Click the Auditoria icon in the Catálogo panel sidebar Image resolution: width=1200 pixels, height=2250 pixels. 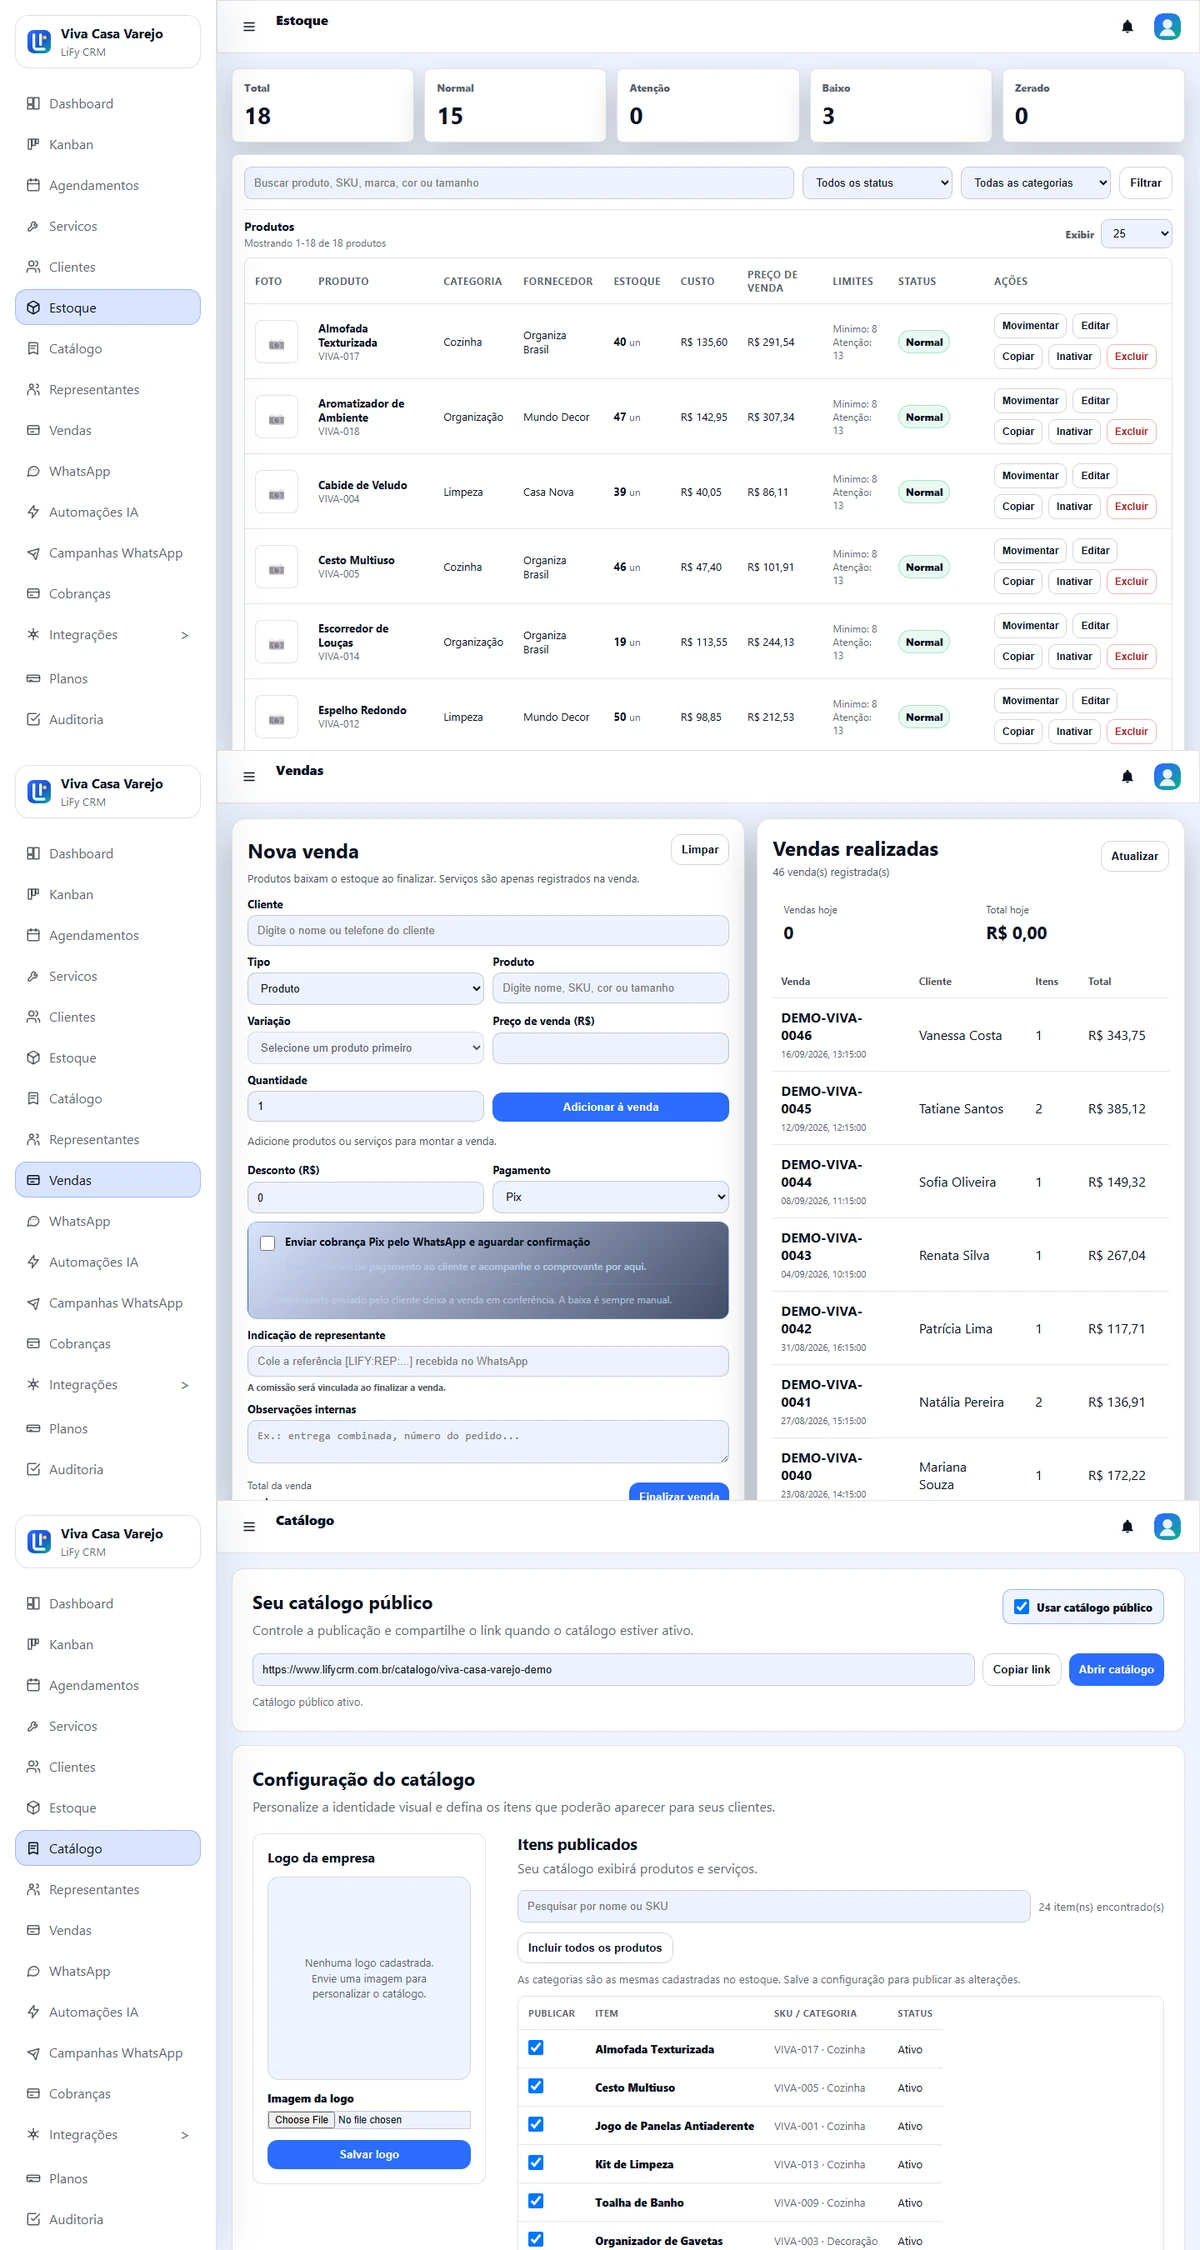click(33, 2220)
